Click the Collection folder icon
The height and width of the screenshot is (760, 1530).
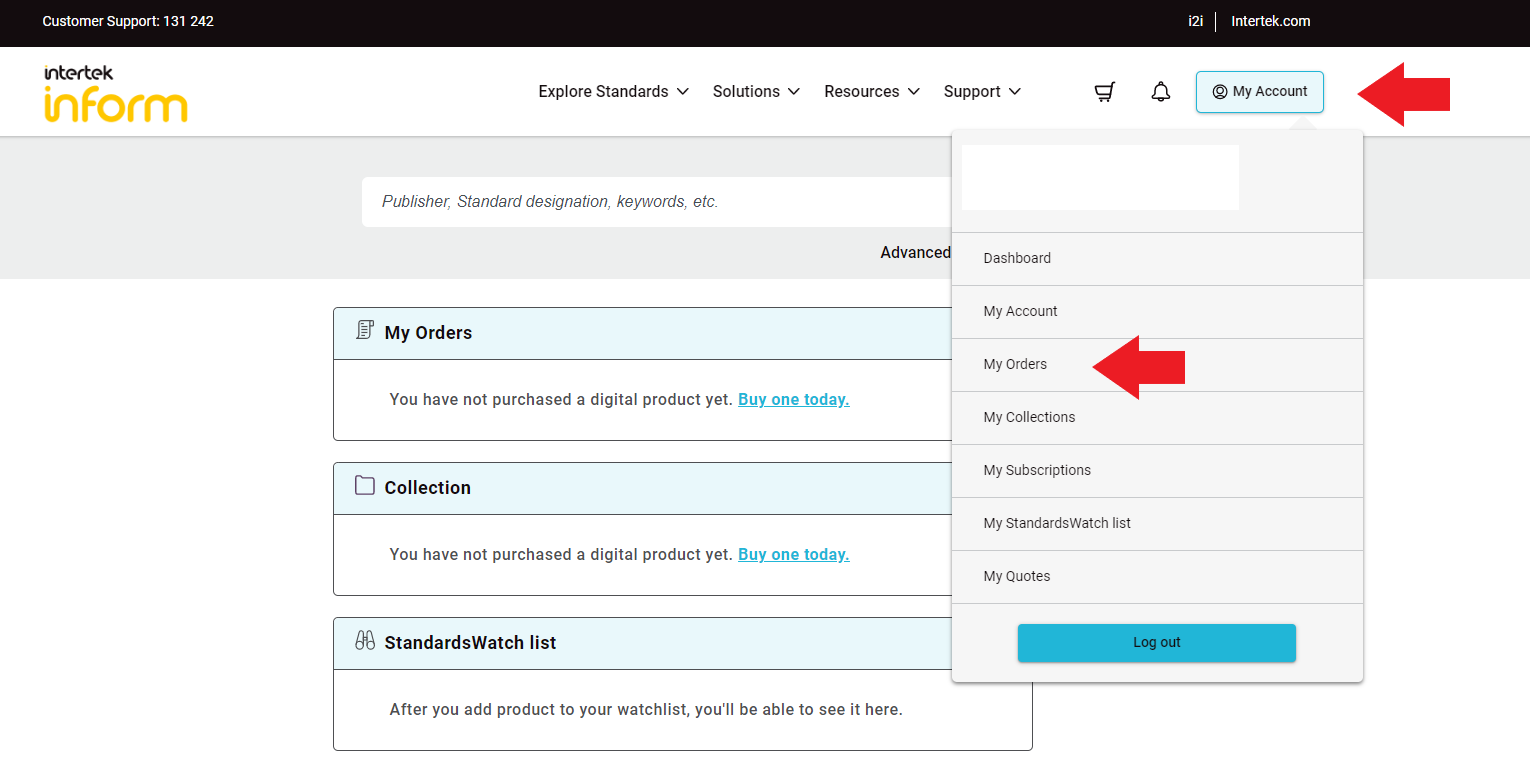365,486
